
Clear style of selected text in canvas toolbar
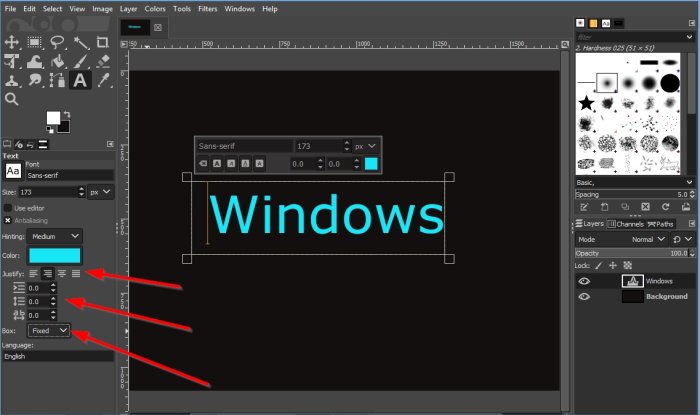(x=203, y=164)
